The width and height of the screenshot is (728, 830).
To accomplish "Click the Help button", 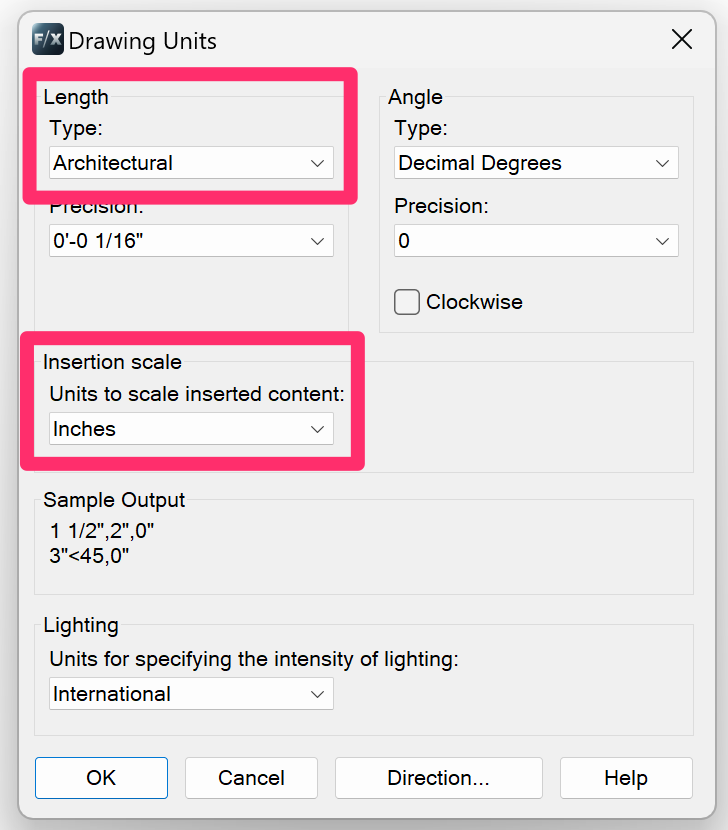I will (626, 778).
